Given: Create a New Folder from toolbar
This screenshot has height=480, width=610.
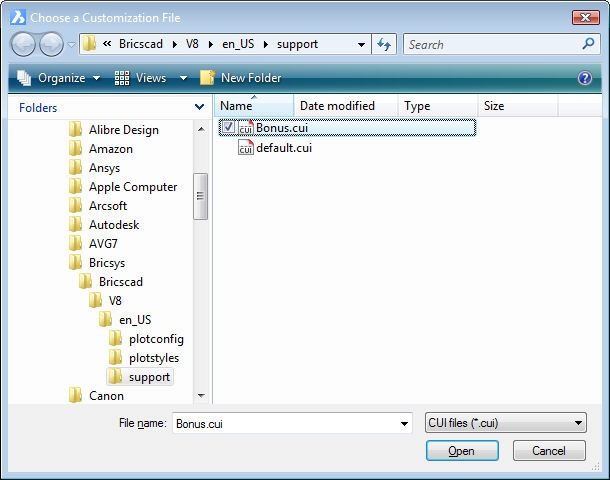Looking at the screenshot, I should point(240,78).
